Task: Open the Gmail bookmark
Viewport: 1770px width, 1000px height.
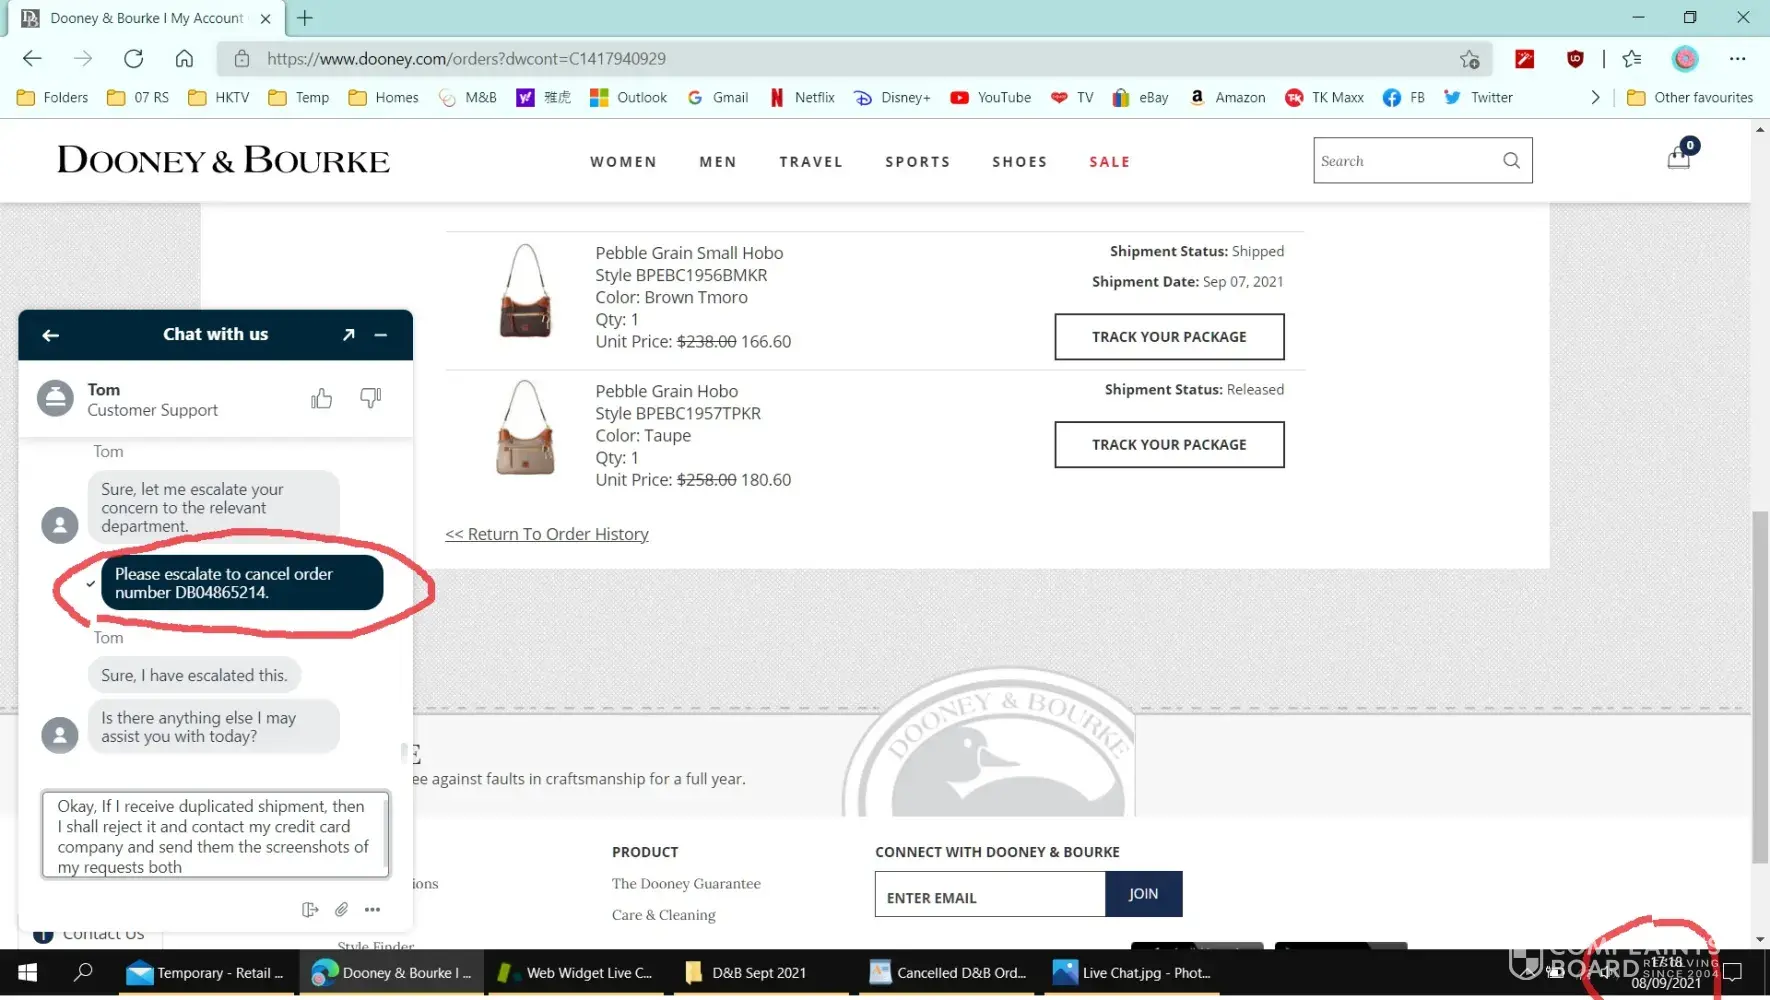Action: 718,97
